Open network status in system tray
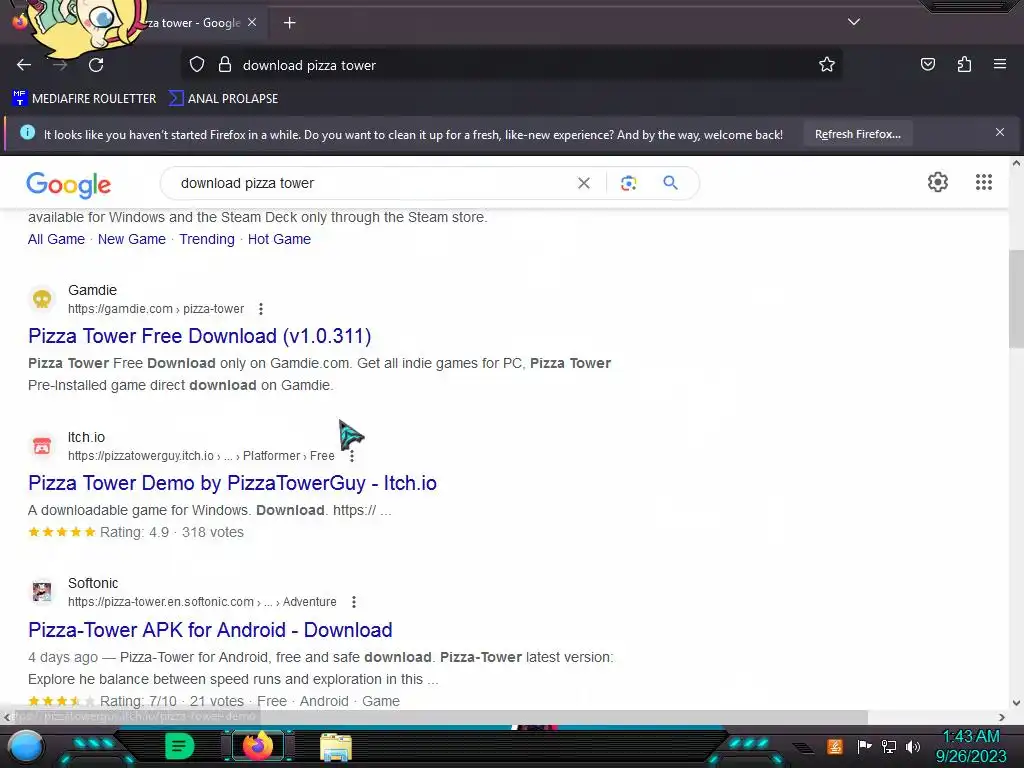Image resolution: width=1024 pixels, height=768 pixels. tap(888, 746)
